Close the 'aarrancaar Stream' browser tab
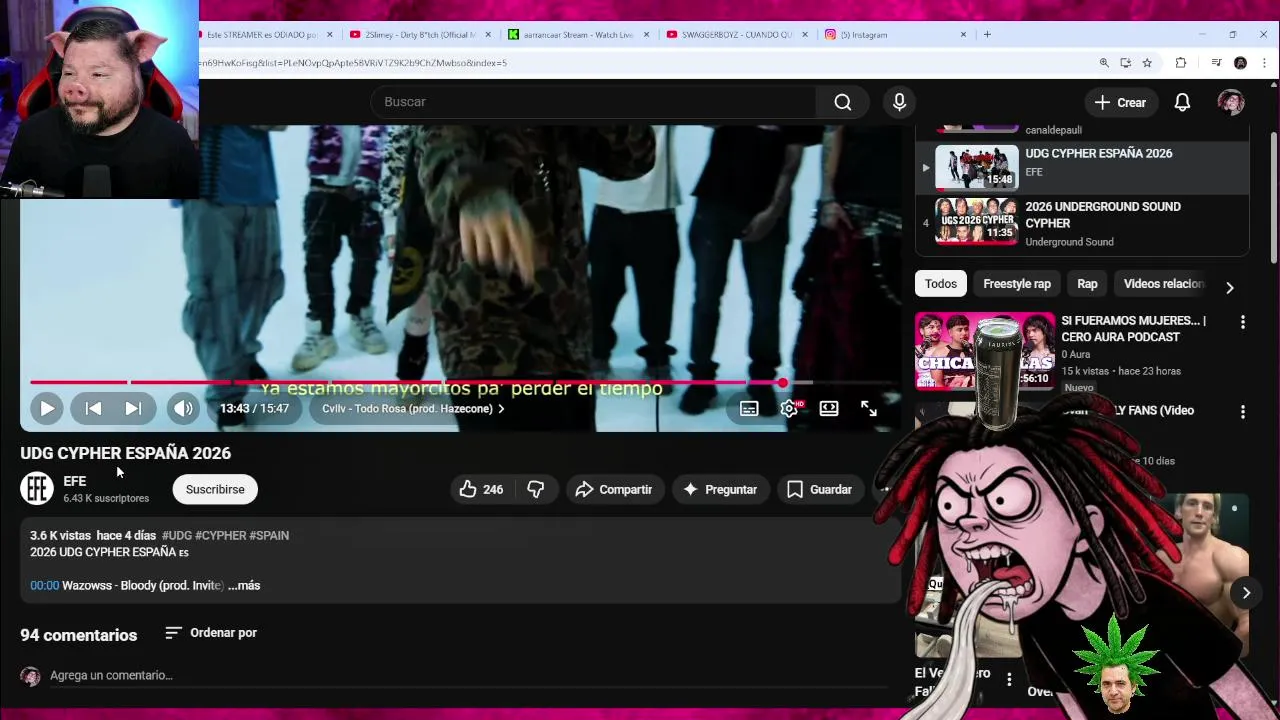1280x720 pixels. click(646, 34)
